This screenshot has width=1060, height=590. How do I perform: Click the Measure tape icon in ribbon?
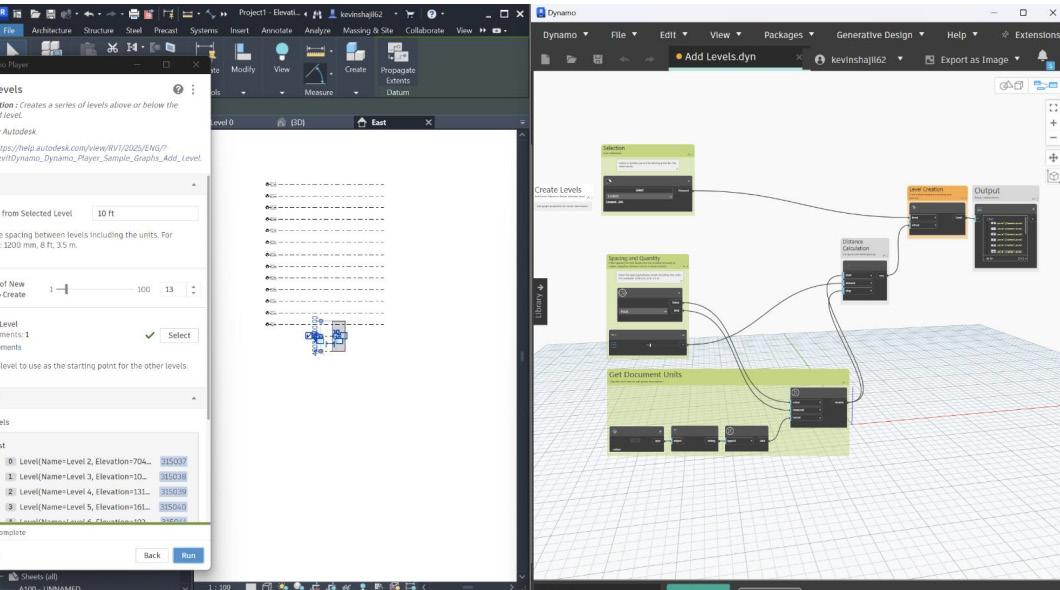(316, 51)
